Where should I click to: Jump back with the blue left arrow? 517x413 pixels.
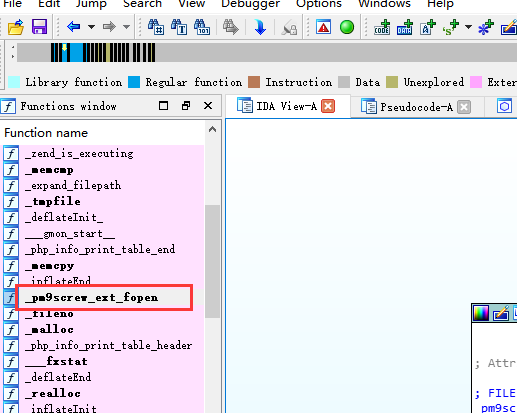click(x=74, y=26)
